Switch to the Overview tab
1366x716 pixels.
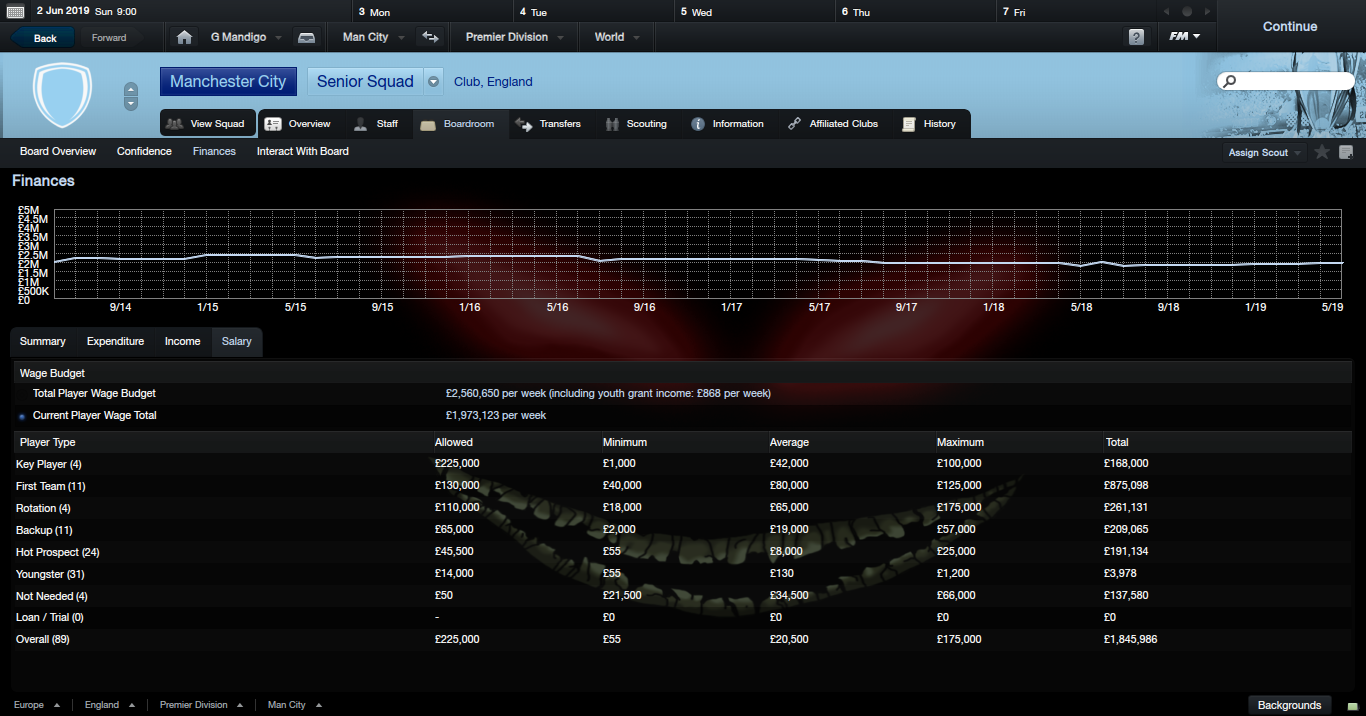point(299,124)
